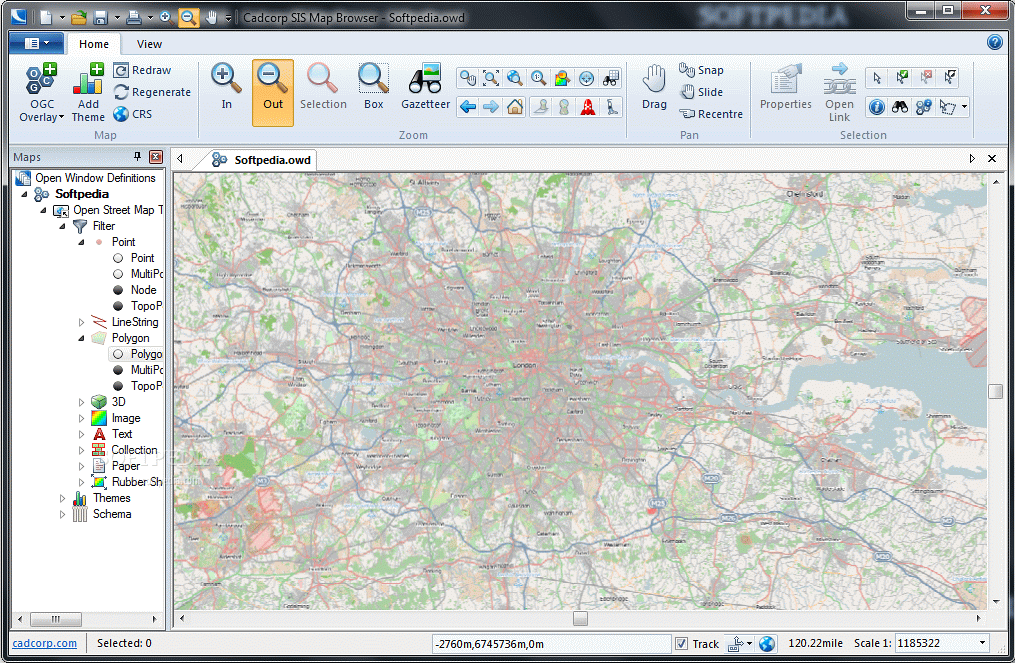
Task: Expand the Image tree node
Action: [81, 418]
